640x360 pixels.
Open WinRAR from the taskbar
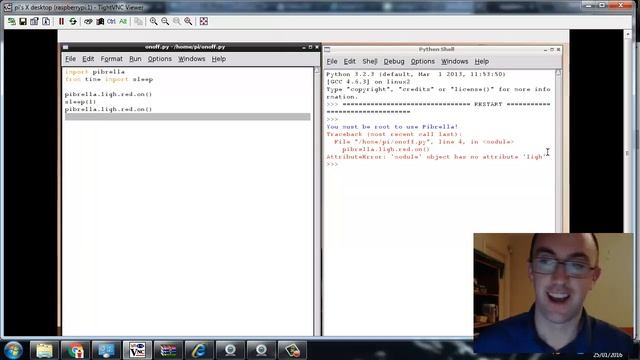point(168,350)
